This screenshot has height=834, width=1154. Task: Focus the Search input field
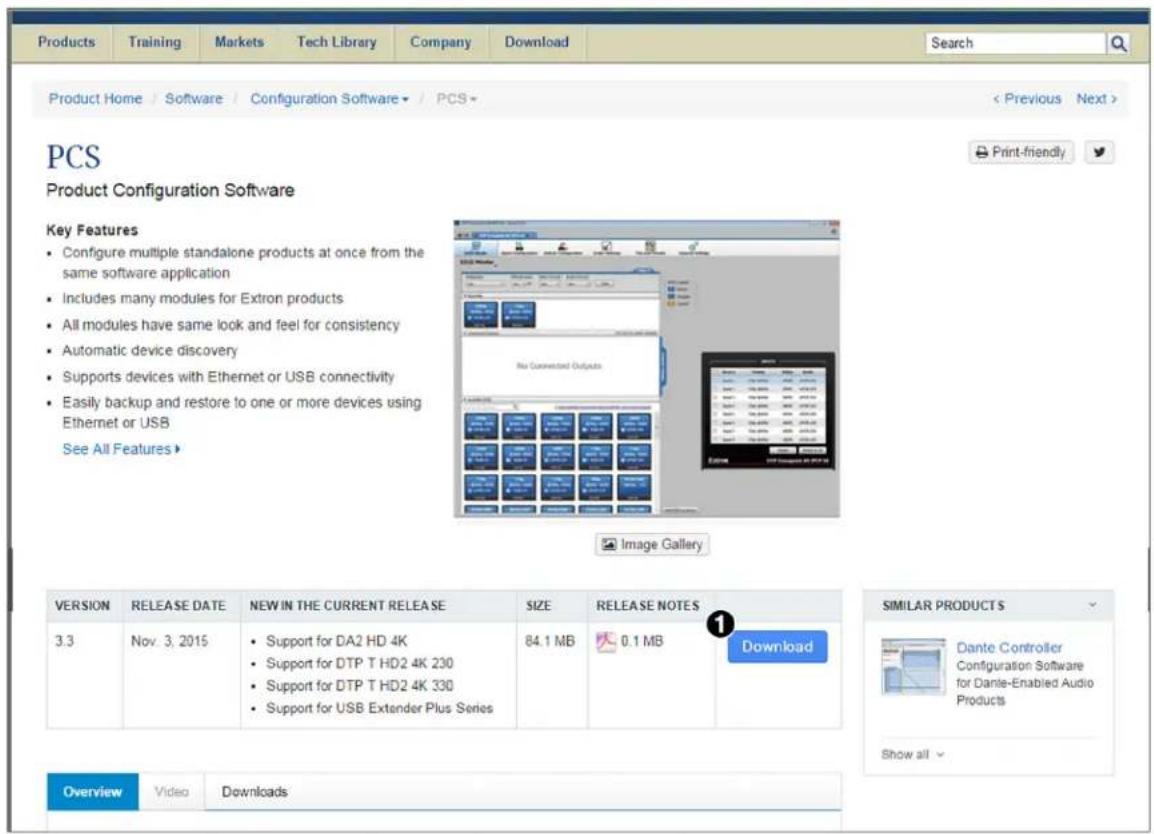click(x=1016, y=43)
